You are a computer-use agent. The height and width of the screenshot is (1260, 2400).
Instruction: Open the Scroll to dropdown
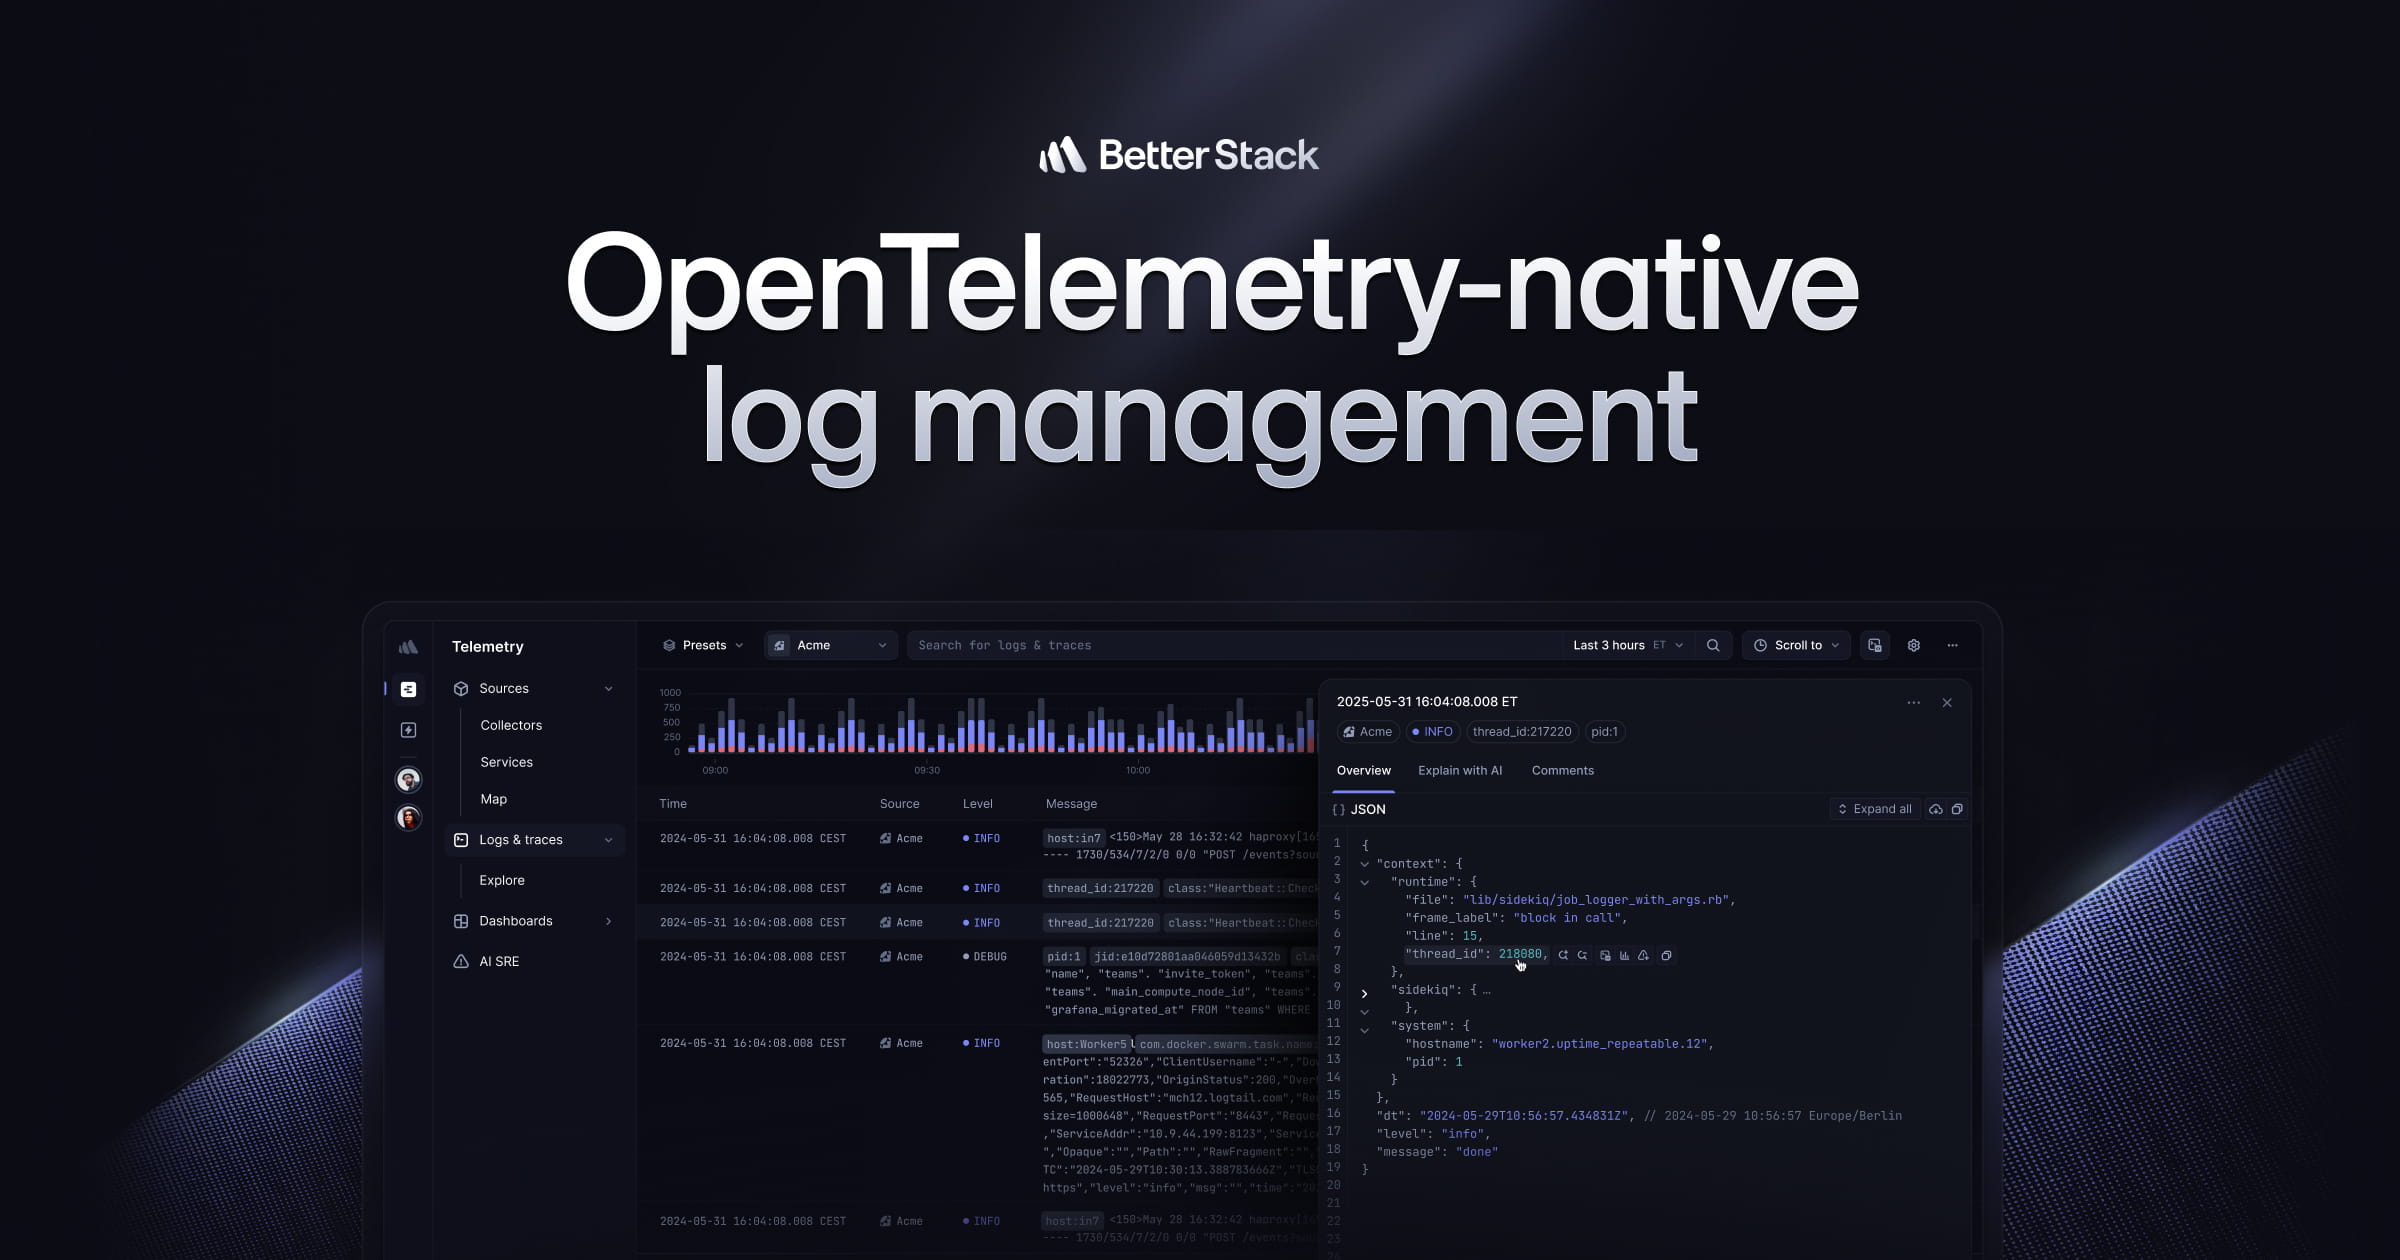click(1795, 645)
